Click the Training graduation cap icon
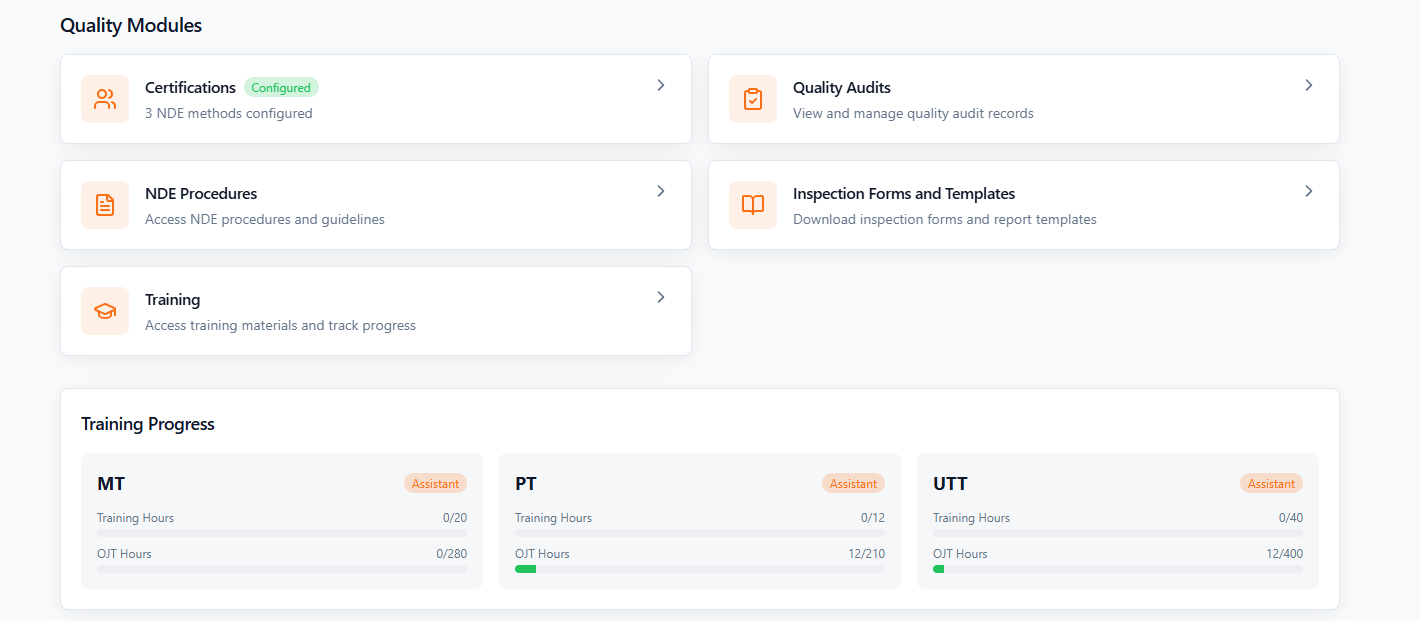The height and width of the screenshot is (621, 1420). point(105,311)
